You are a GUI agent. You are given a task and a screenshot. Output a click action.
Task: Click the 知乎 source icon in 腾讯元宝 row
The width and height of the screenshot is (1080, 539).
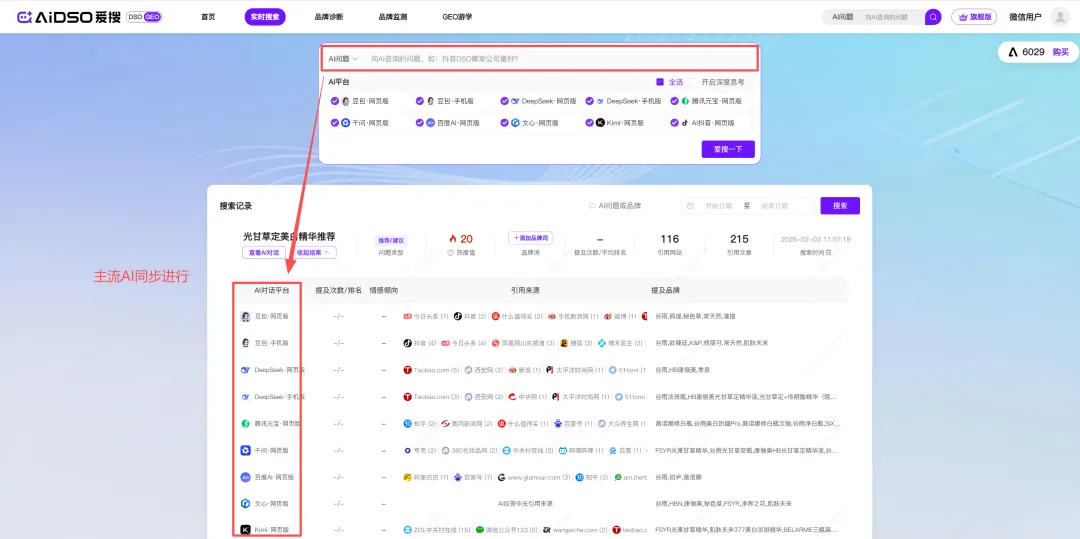[x=407, y=423]
